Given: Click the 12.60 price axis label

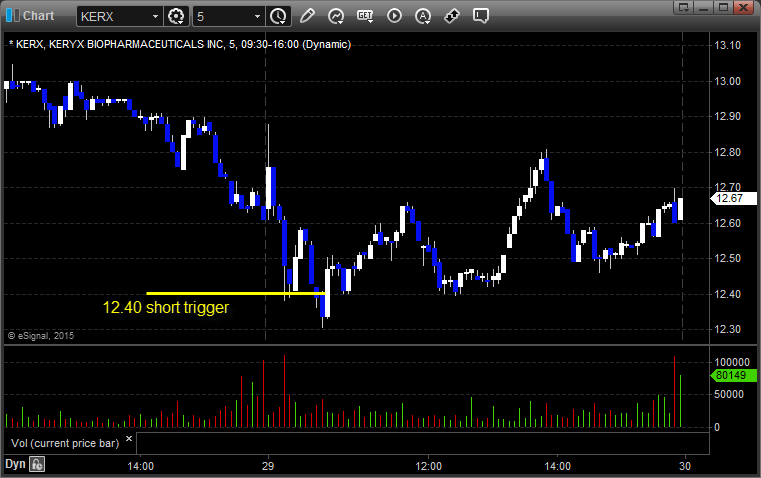Looking at the screenshot, I should [x=728, y=223].
